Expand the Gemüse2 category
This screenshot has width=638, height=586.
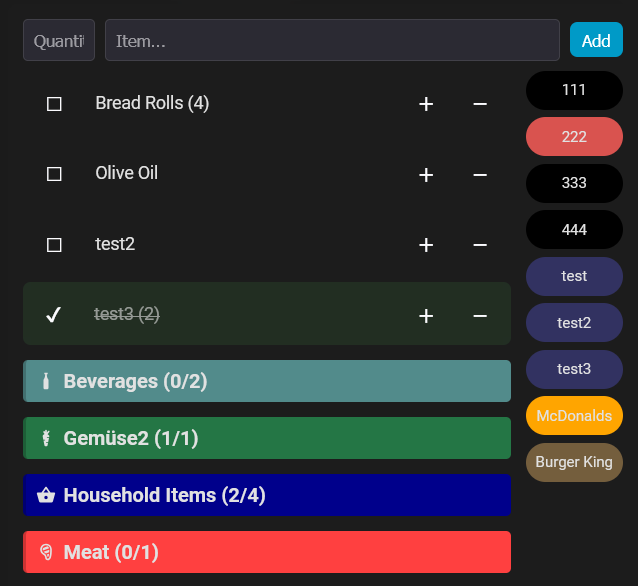267,438
